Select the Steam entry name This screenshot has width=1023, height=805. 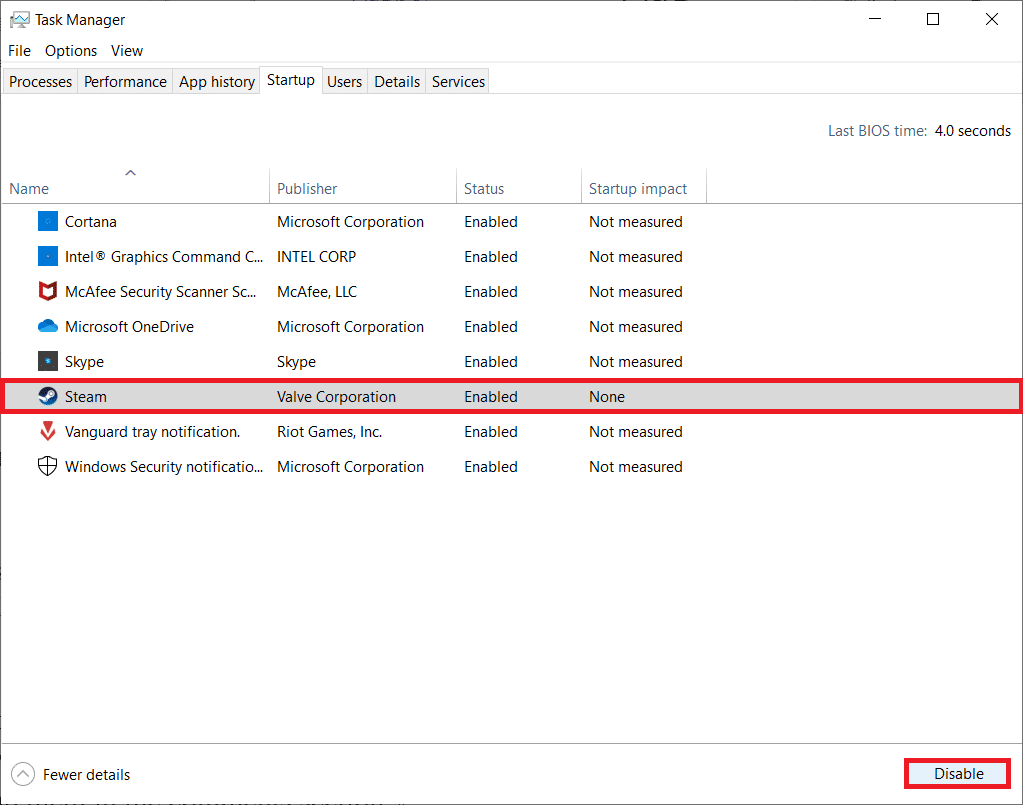coord(85,397)
